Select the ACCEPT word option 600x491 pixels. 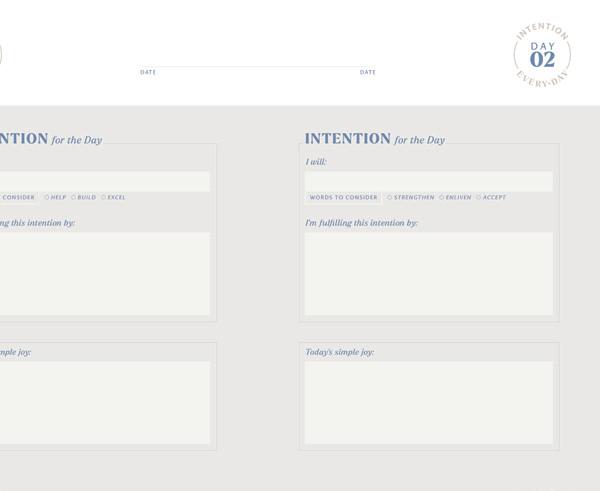click(x=491, y=197)
